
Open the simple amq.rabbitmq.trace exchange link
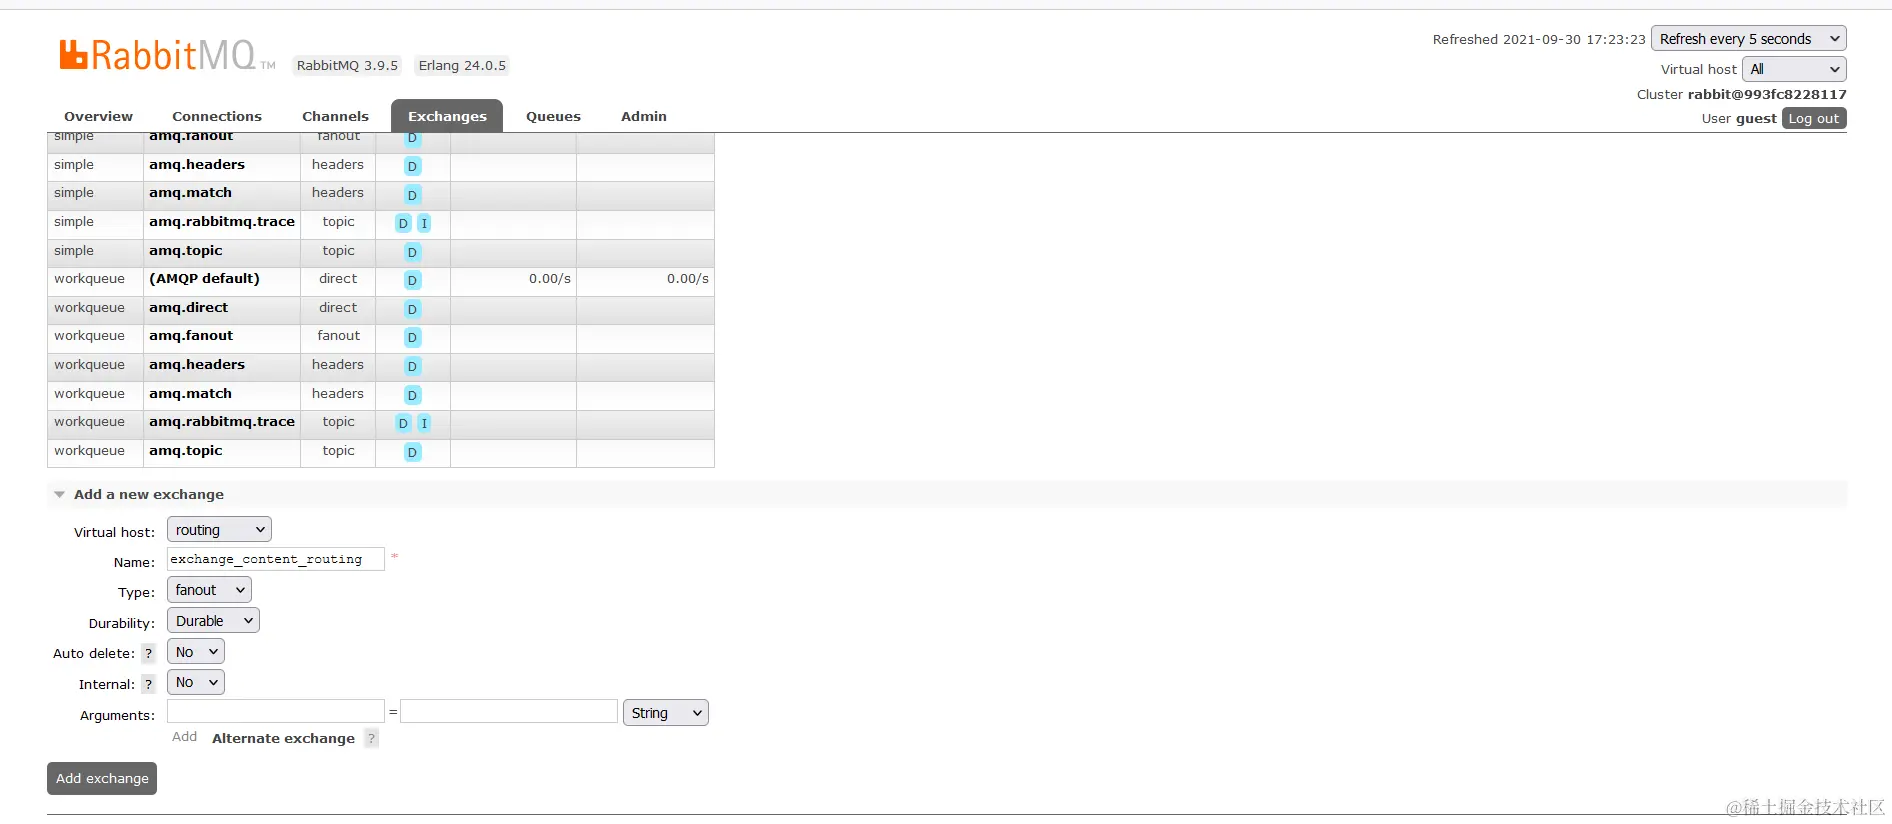pos(222,222)
